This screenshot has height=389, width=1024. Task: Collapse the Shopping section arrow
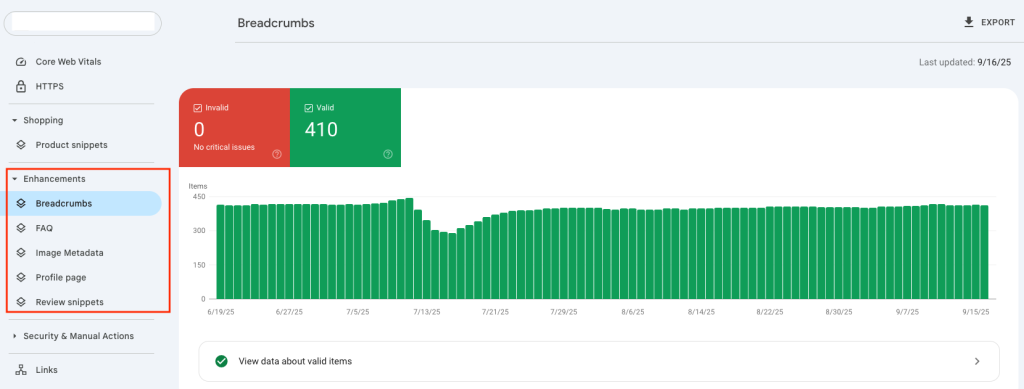pyautogui.click(x=14, y=121)
